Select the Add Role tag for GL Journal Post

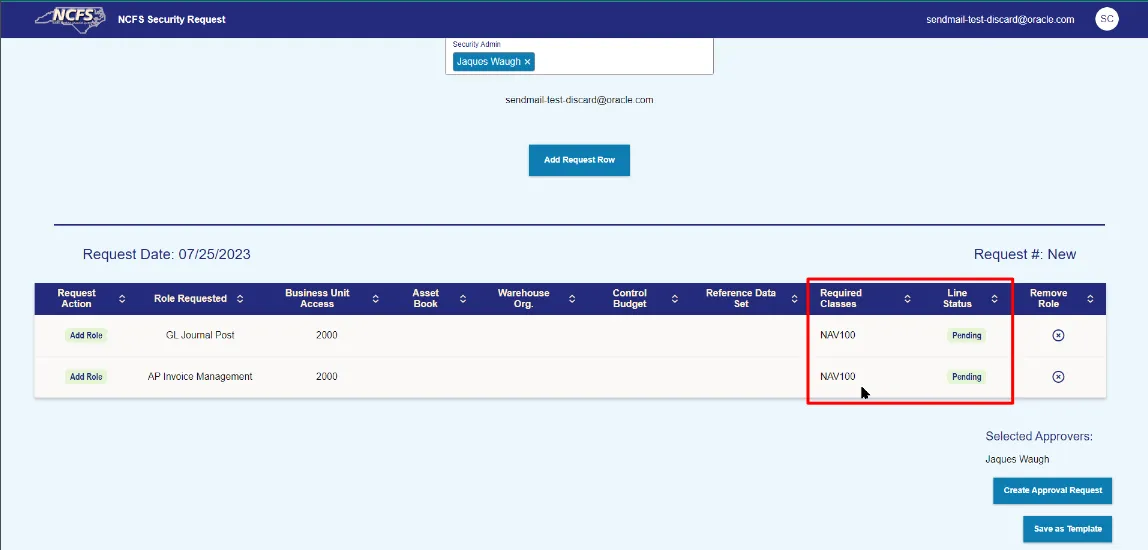[86, 335]
